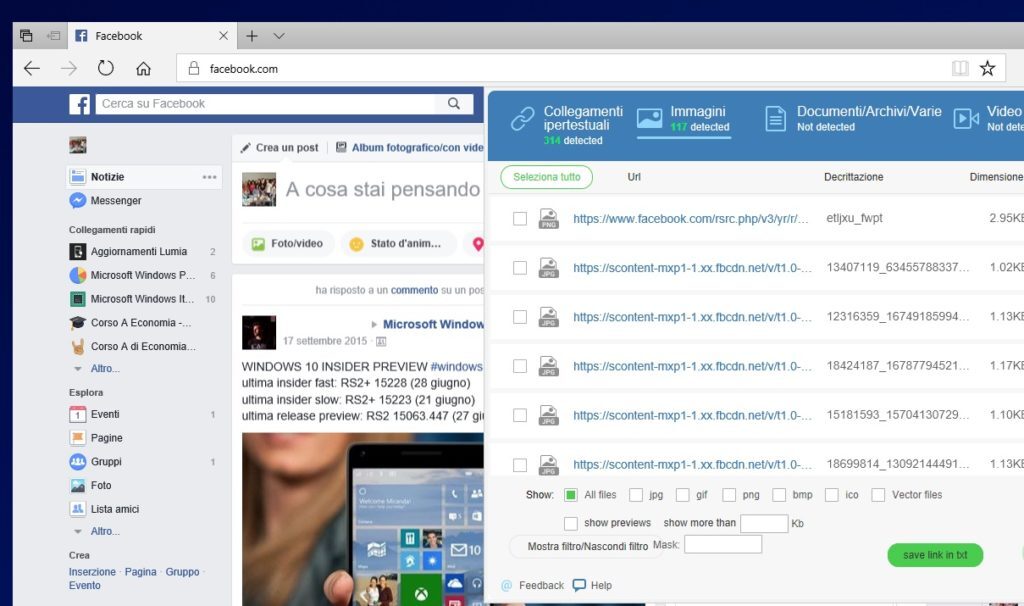This screenshot has width=1024, height=606.
Task: Check the box for the 12316359_16749185994 row
Action: click(x=520, y=317)
